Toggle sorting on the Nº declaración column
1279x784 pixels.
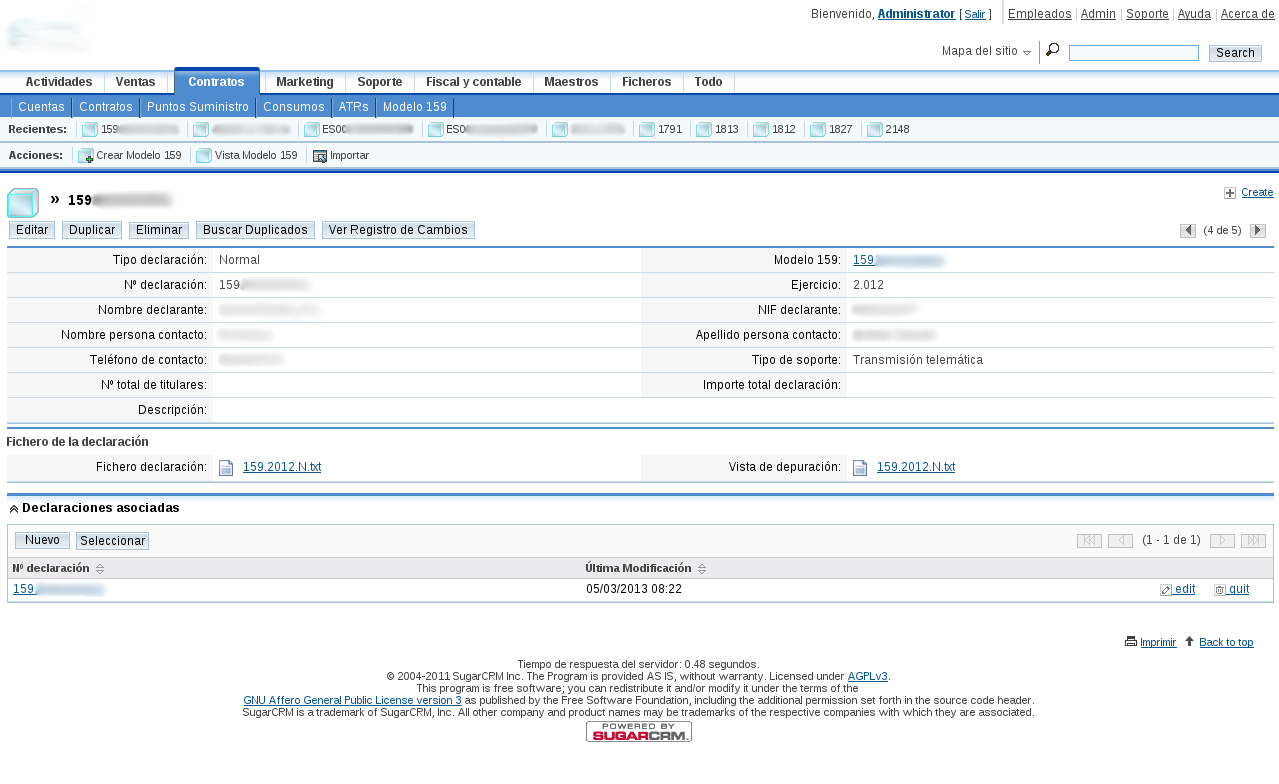coord(100,567)
